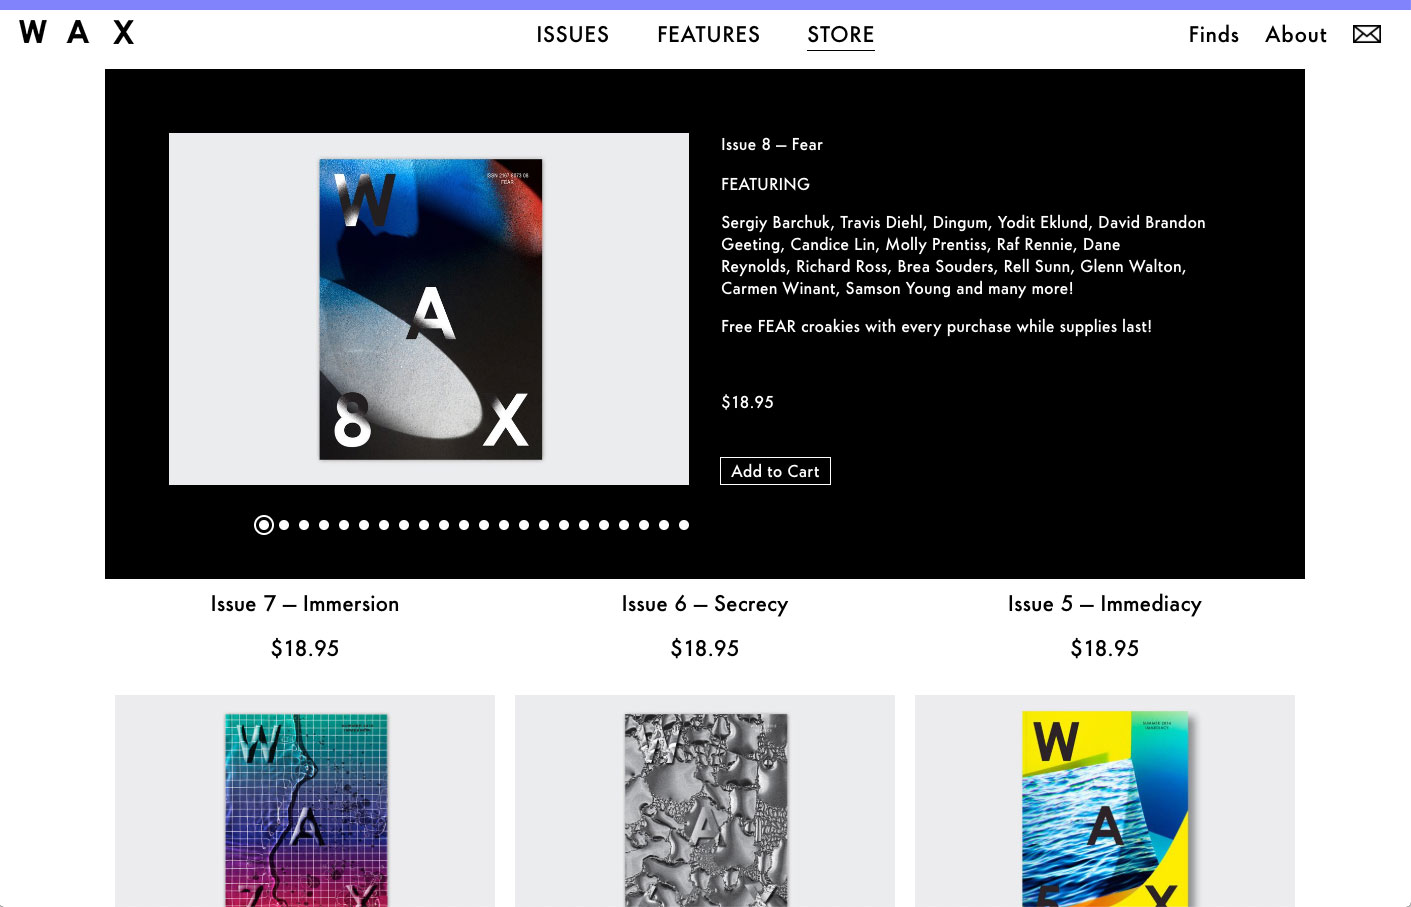Add Issue 8 — Fear to cart
Viewport: 1411px width, 907px height.
pyautogui.click(x=775, y=470)
